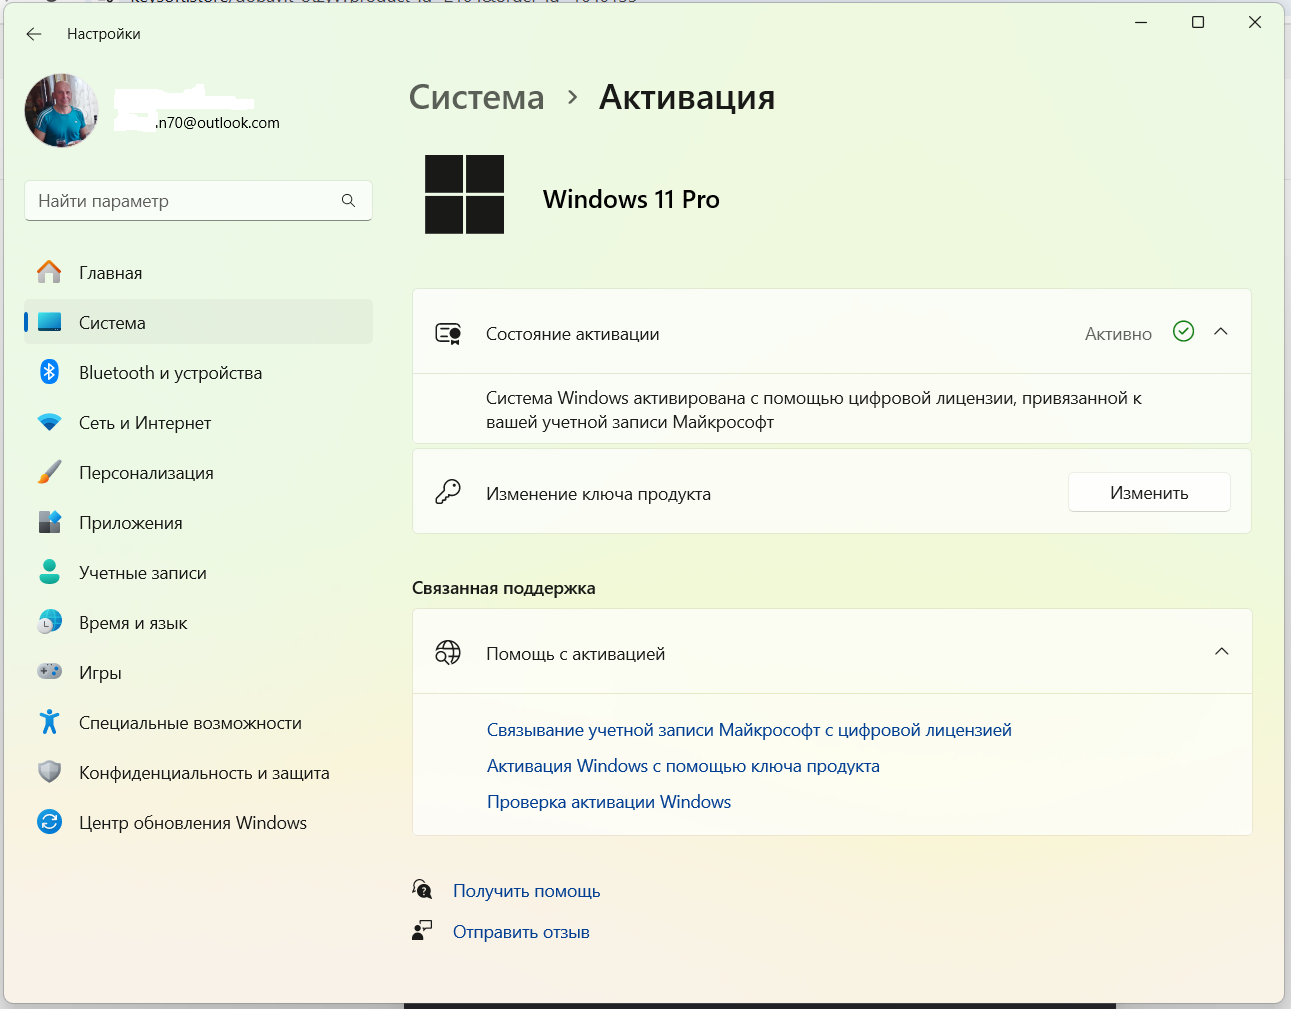1291x1009 pixels.
Task: Open the Главная section
Action: tap(198, 272)
